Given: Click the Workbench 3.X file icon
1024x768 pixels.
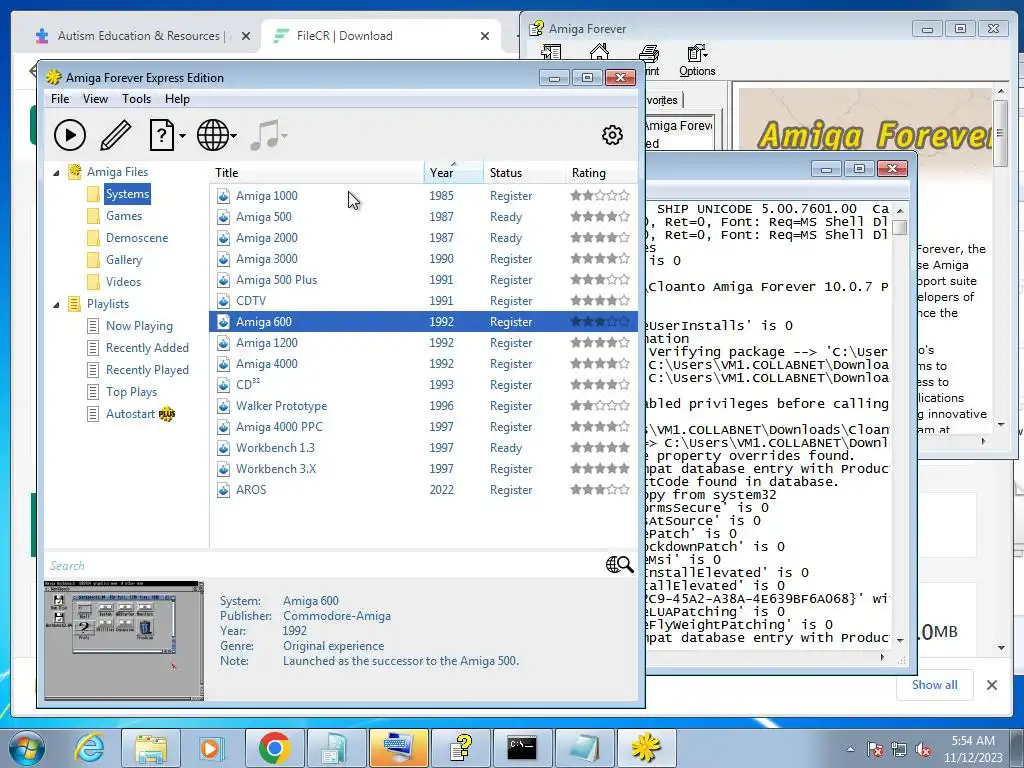Looking at the screenshot, I should (223, 469).
